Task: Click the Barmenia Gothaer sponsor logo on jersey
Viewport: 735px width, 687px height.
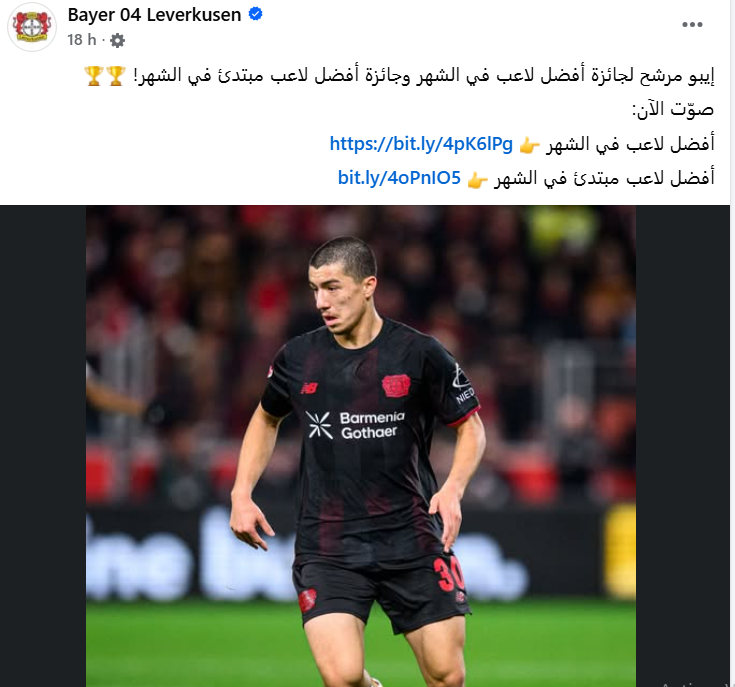Action: coord(355,425)
